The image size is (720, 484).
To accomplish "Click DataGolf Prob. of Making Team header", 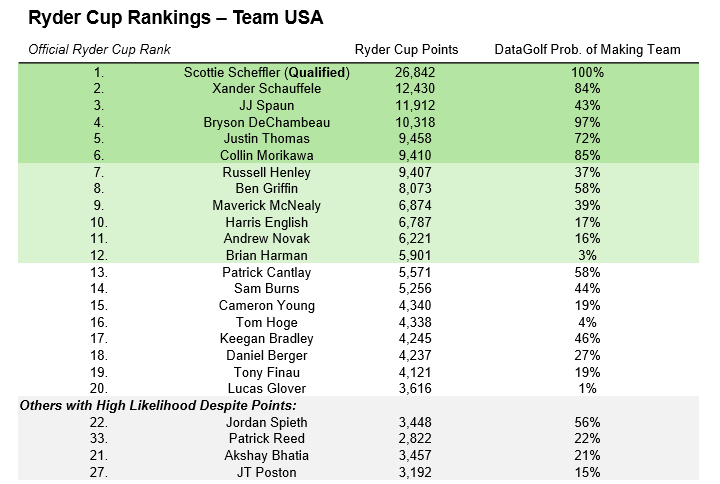I will (587, 50).
